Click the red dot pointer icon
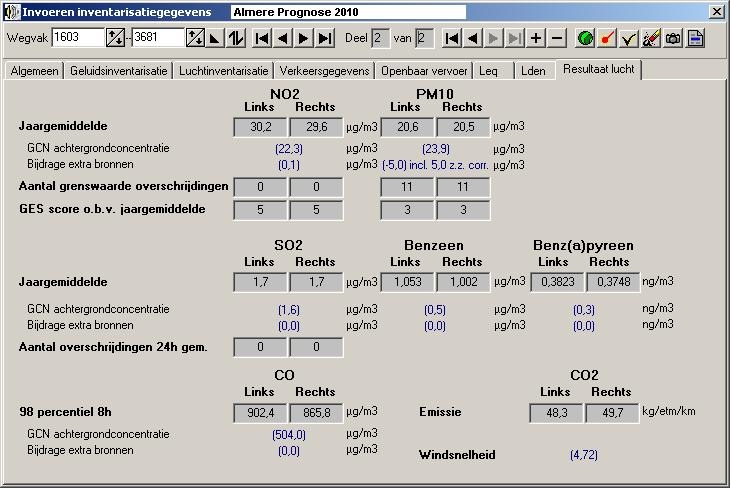 point(607,38)
